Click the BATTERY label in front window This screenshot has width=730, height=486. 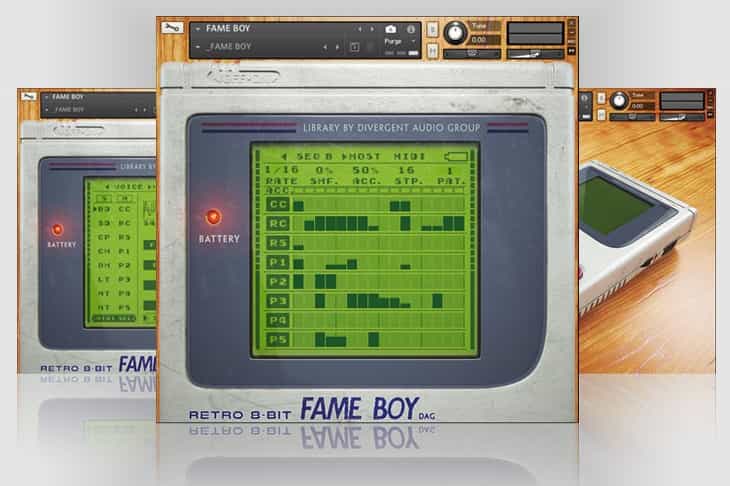coord(219,239)
